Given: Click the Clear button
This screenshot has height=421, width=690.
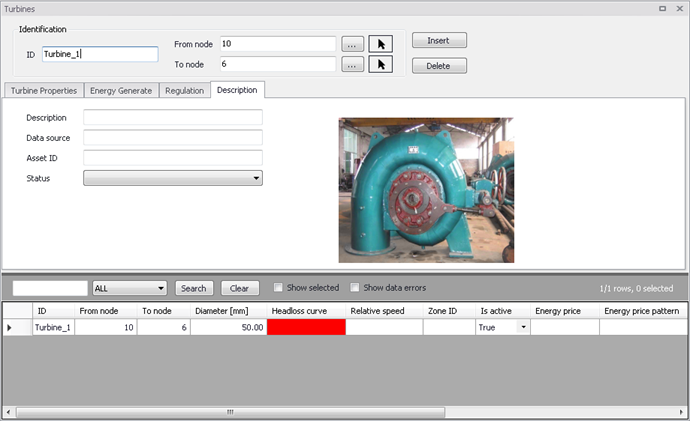Looking at the screenshot, I should coord(240,288).
